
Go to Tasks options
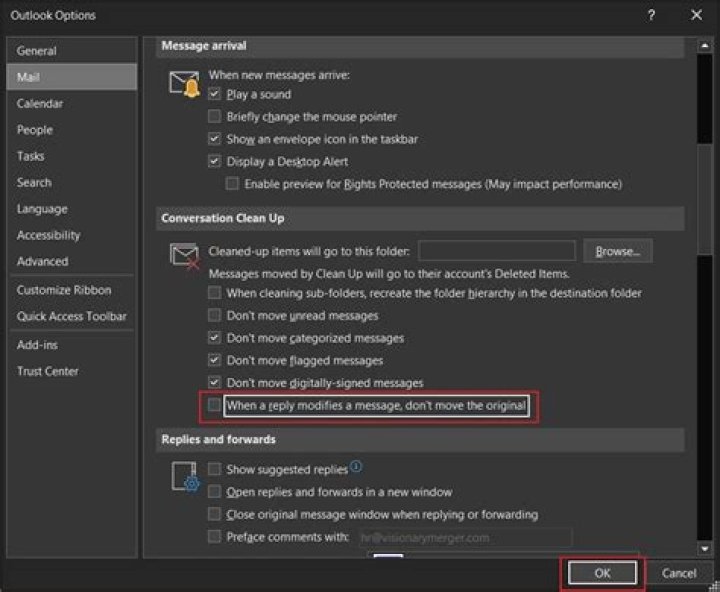click(x=72, y=156)
